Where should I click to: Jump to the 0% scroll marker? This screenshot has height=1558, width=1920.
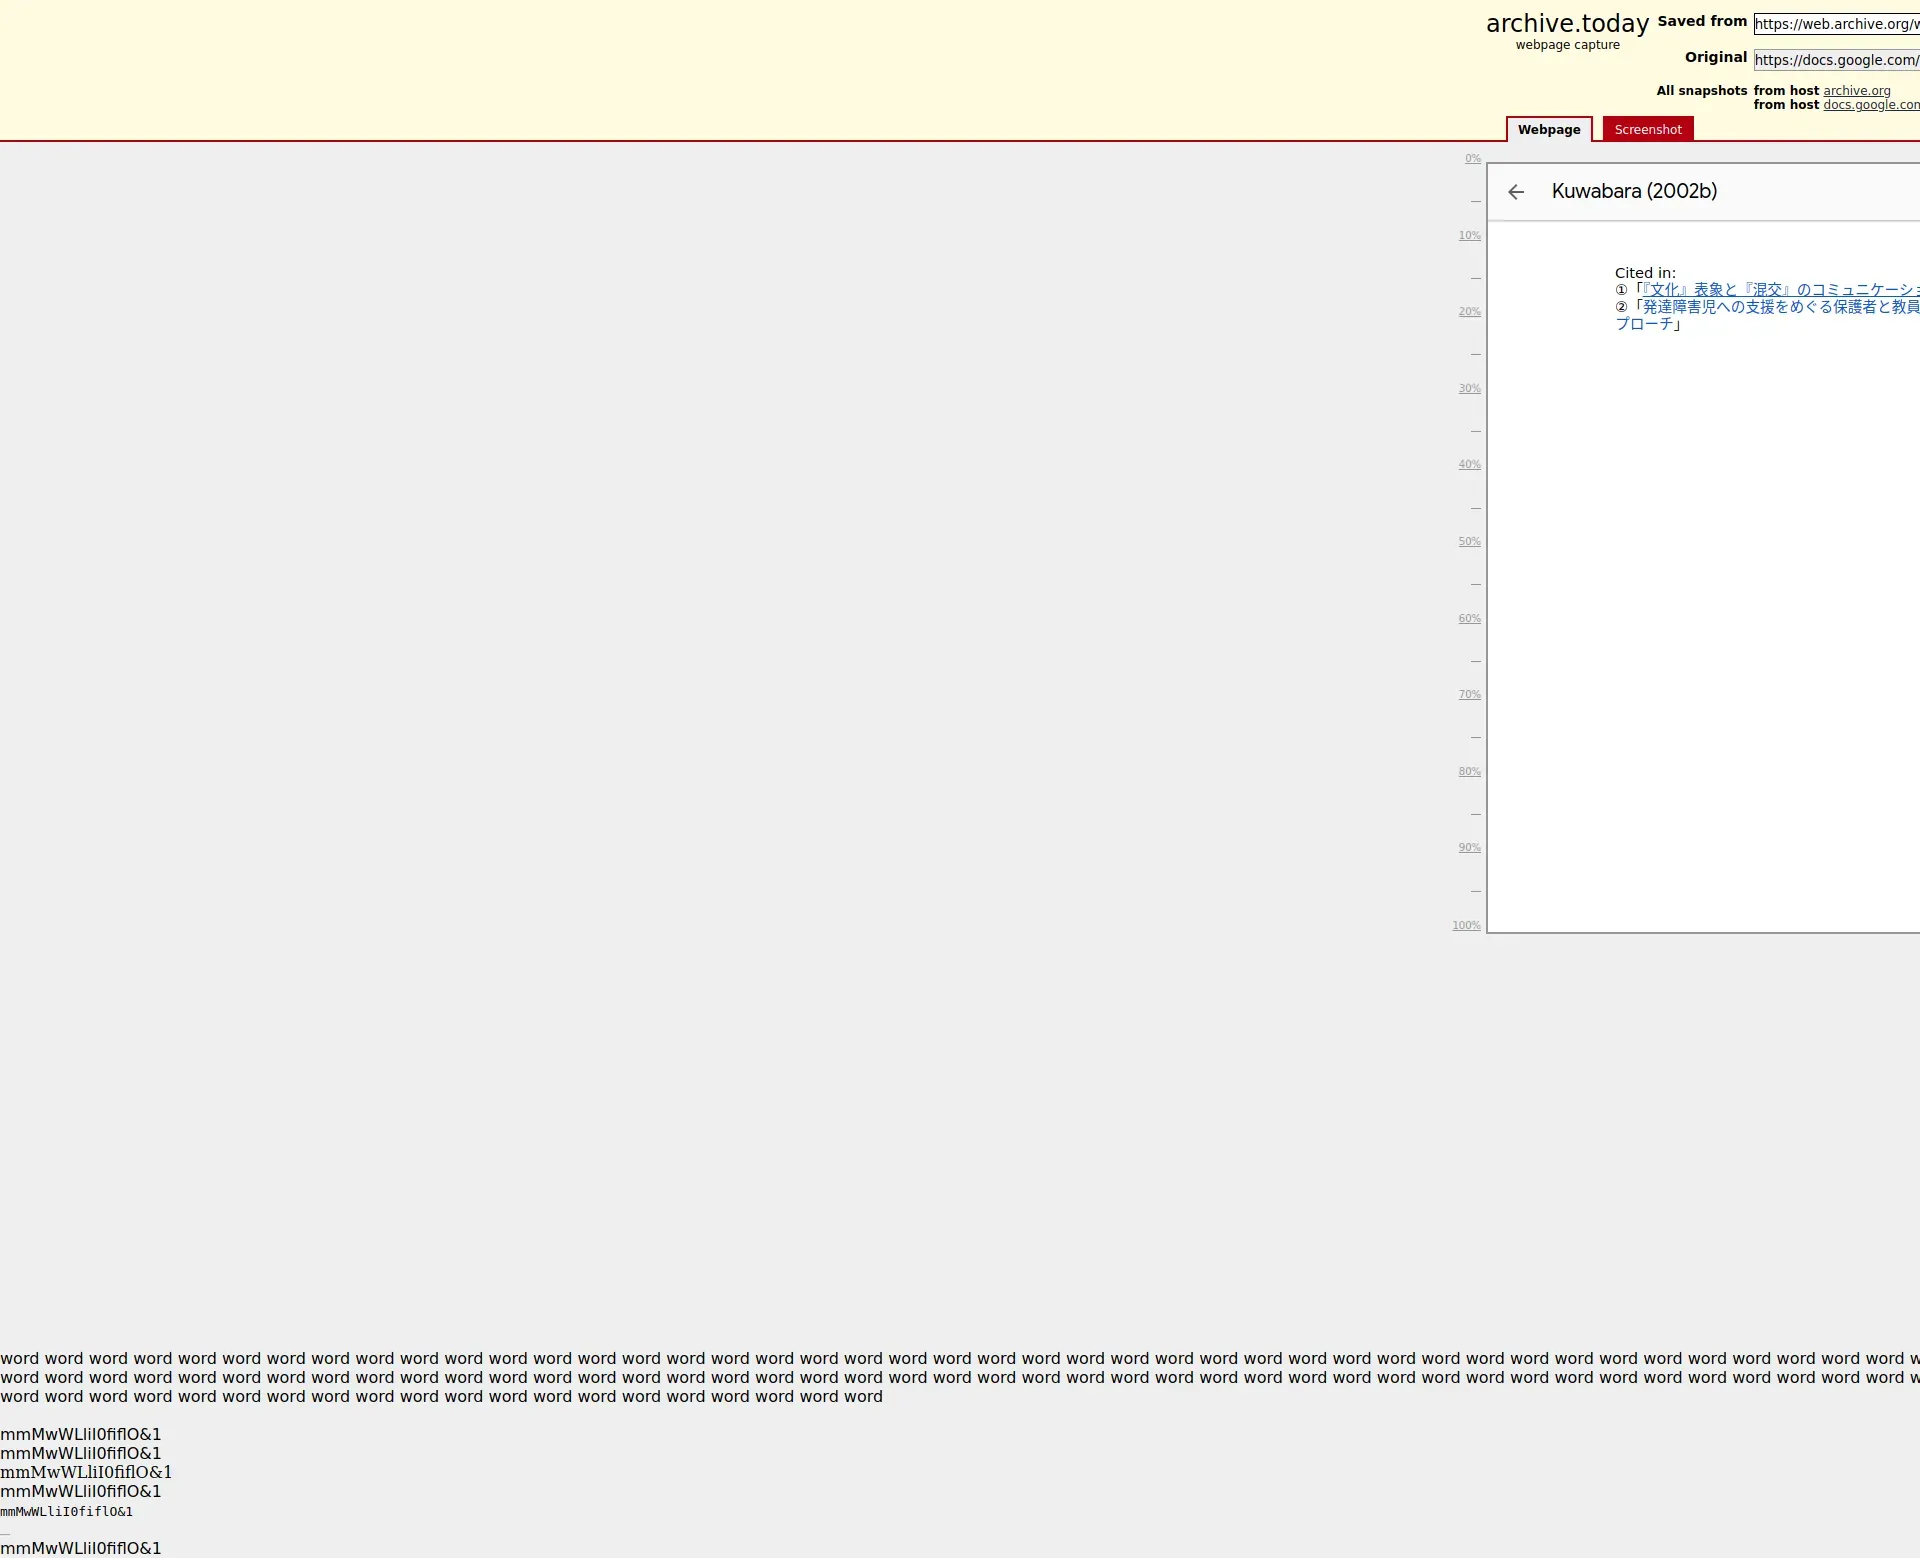1472,159
